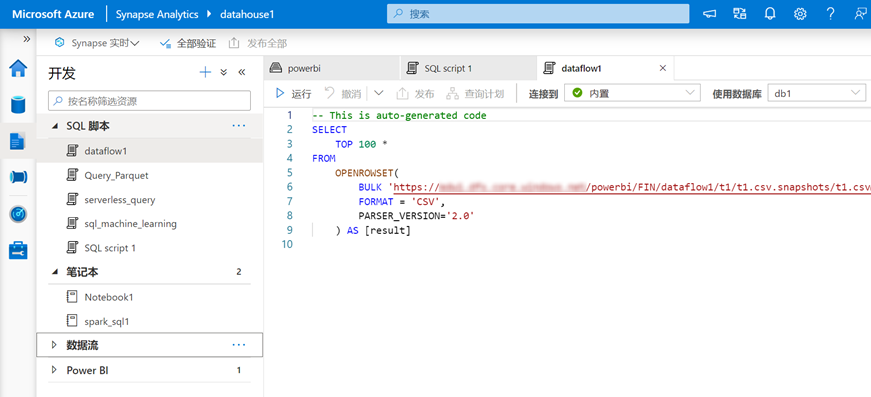Expand the 数据流 section
The height and width of the screenshot is (397, 871).
coord(54,345)
